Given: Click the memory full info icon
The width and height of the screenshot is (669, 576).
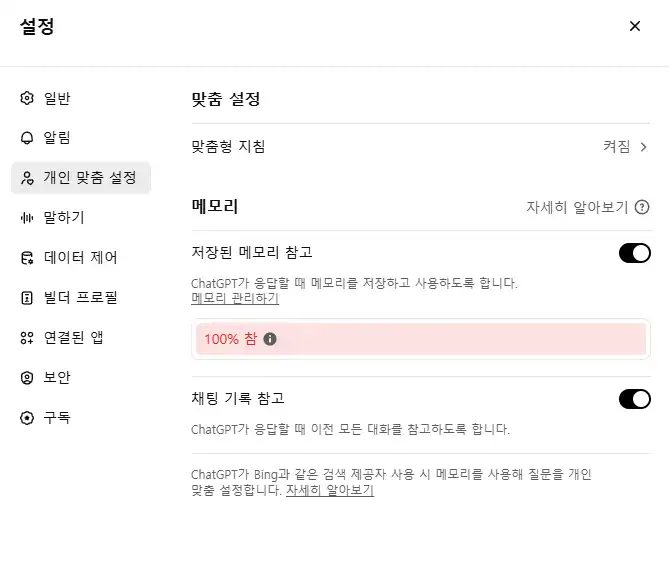Looking at the screenshot, I should click(270, 339).
